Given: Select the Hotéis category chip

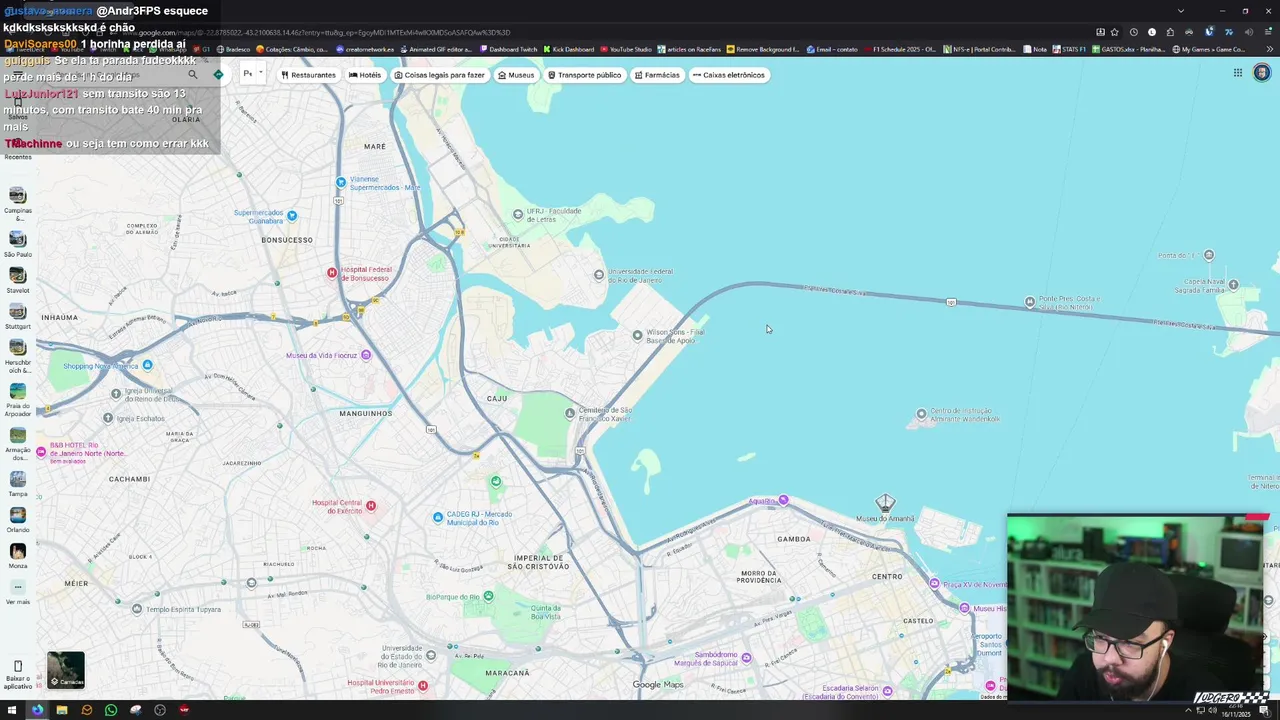Looking at the screenshot, I should click(x=365, y=75).
